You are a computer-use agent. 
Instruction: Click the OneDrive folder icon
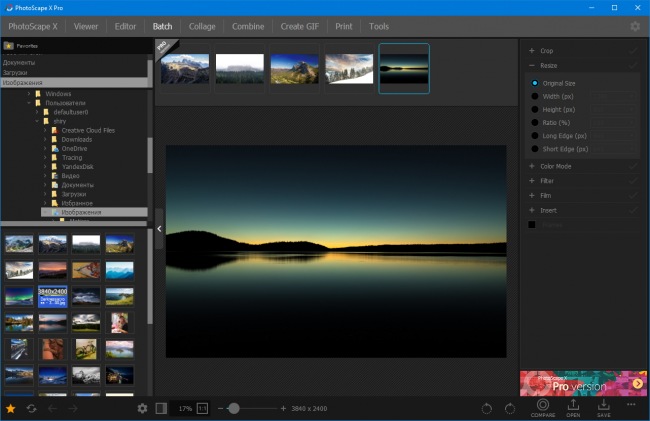(55, 148)
